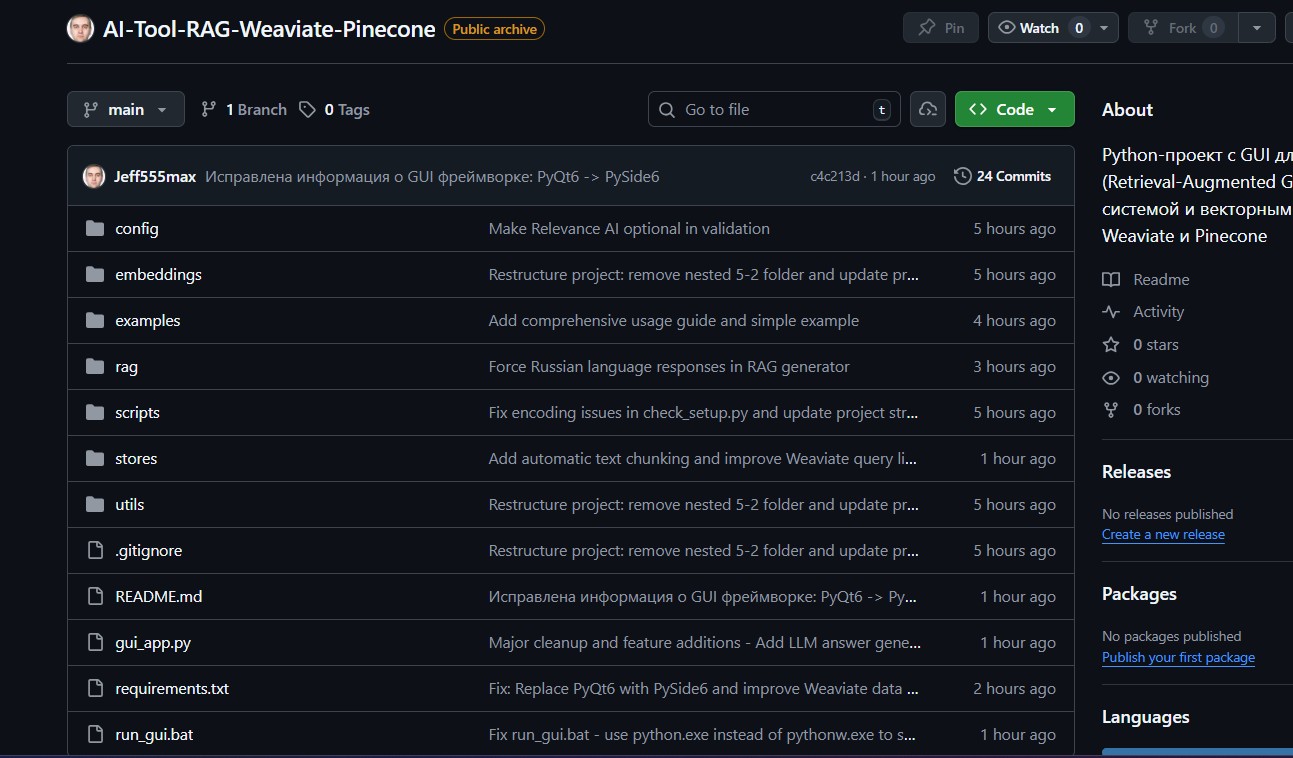Open the c4c213d commit hash
This screenshot has width=1293, height=758.
coord(835,176)
